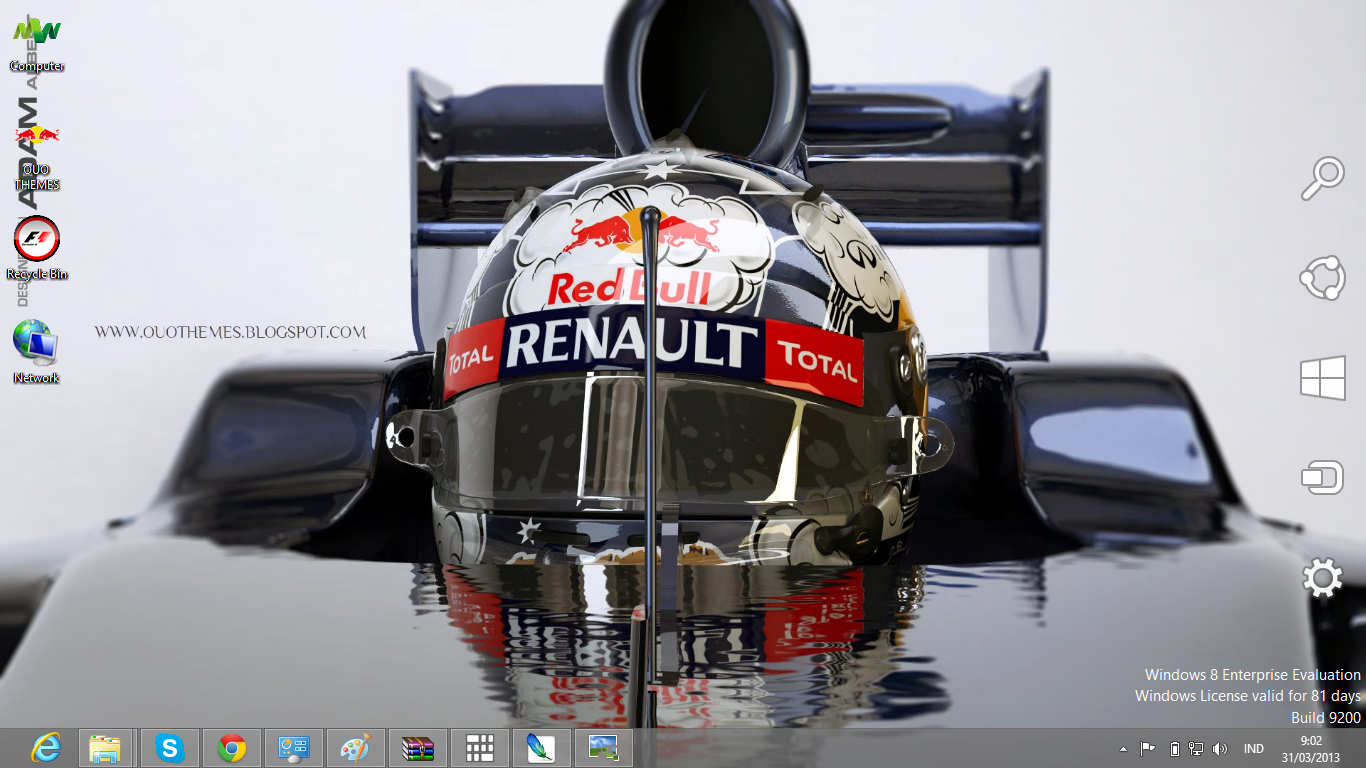The image size is (1366, 768).
Task: Open WinRAR from the taskbar
Action: point(418,748)
